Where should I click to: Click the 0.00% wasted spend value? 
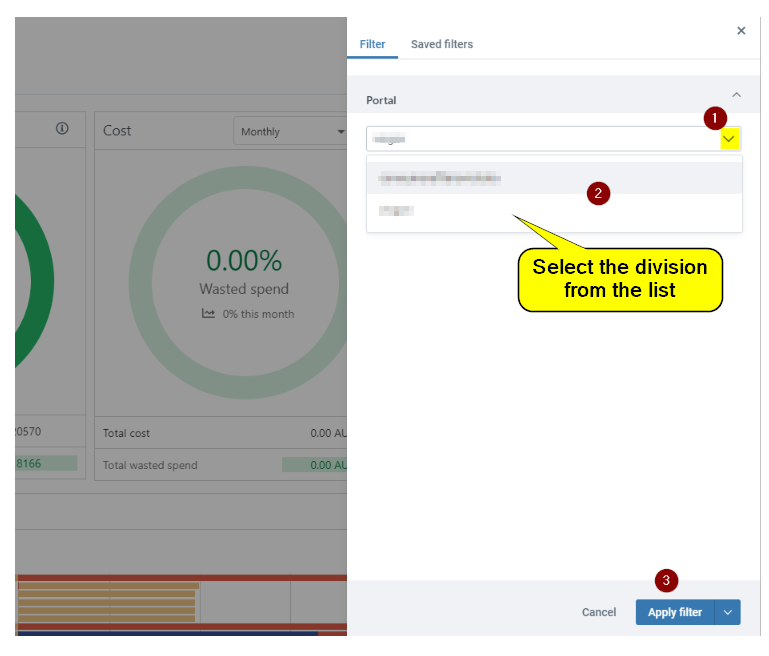244,260
